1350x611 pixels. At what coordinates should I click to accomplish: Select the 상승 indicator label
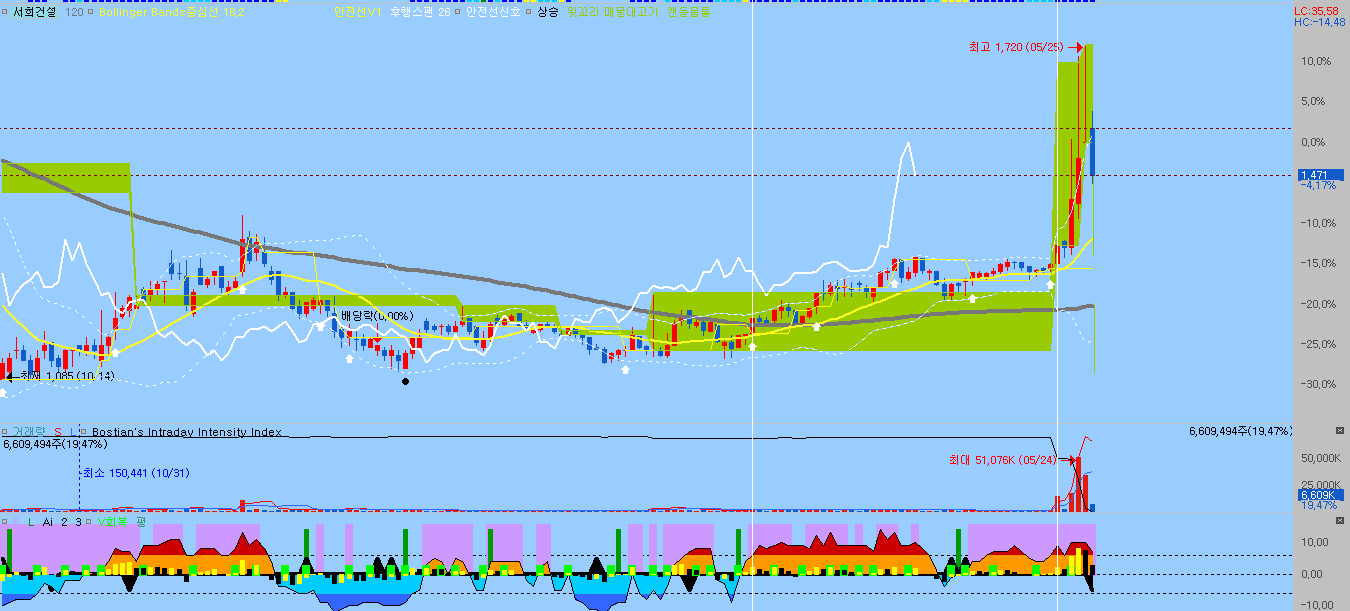click(547, 12)
